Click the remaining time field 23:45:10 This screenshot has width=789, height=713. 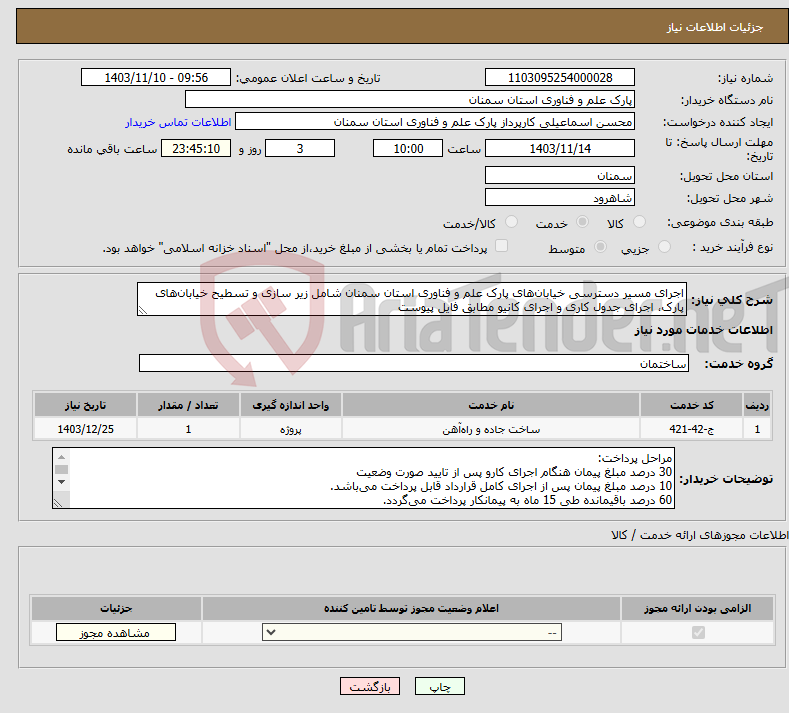[x=196, y=148]
